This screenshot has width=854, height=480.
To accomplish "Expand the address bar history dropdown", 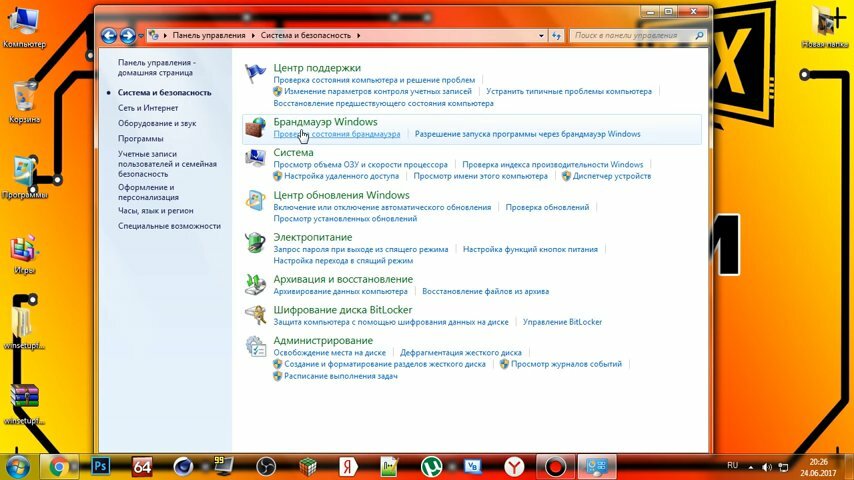I will (x=541, y=35).
